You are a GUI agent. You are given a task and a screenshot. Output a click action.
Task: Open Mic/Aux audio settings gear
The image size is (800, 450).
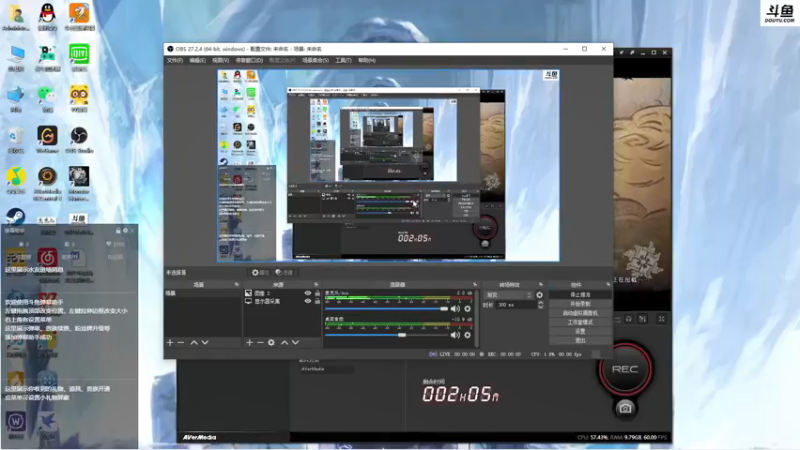click(467, 309)
